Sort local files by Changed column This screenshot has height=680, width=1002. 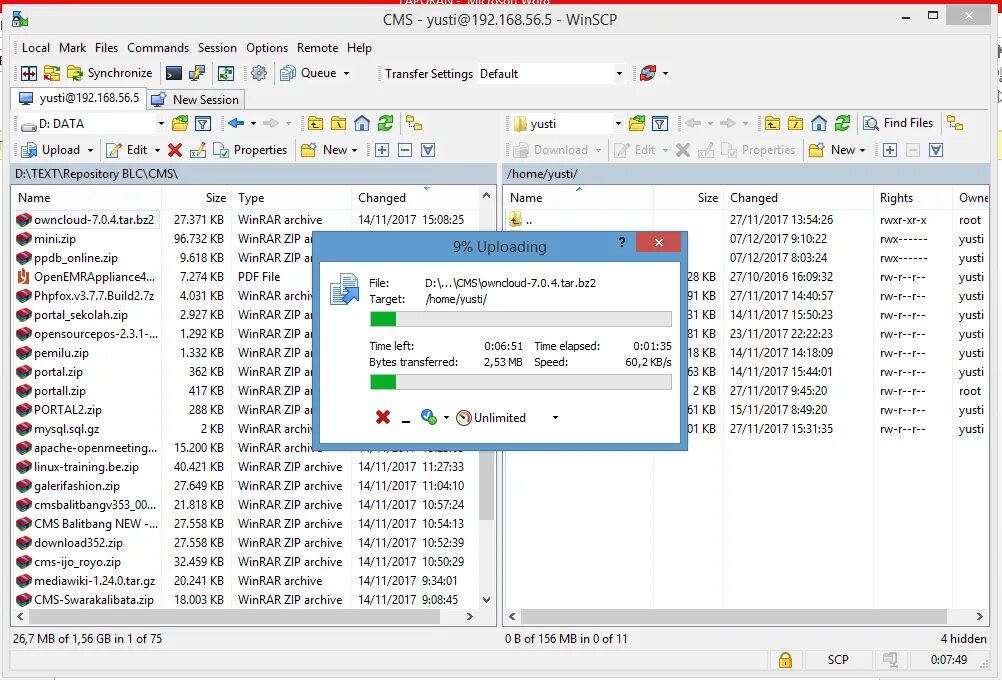(x=414, y=198)
